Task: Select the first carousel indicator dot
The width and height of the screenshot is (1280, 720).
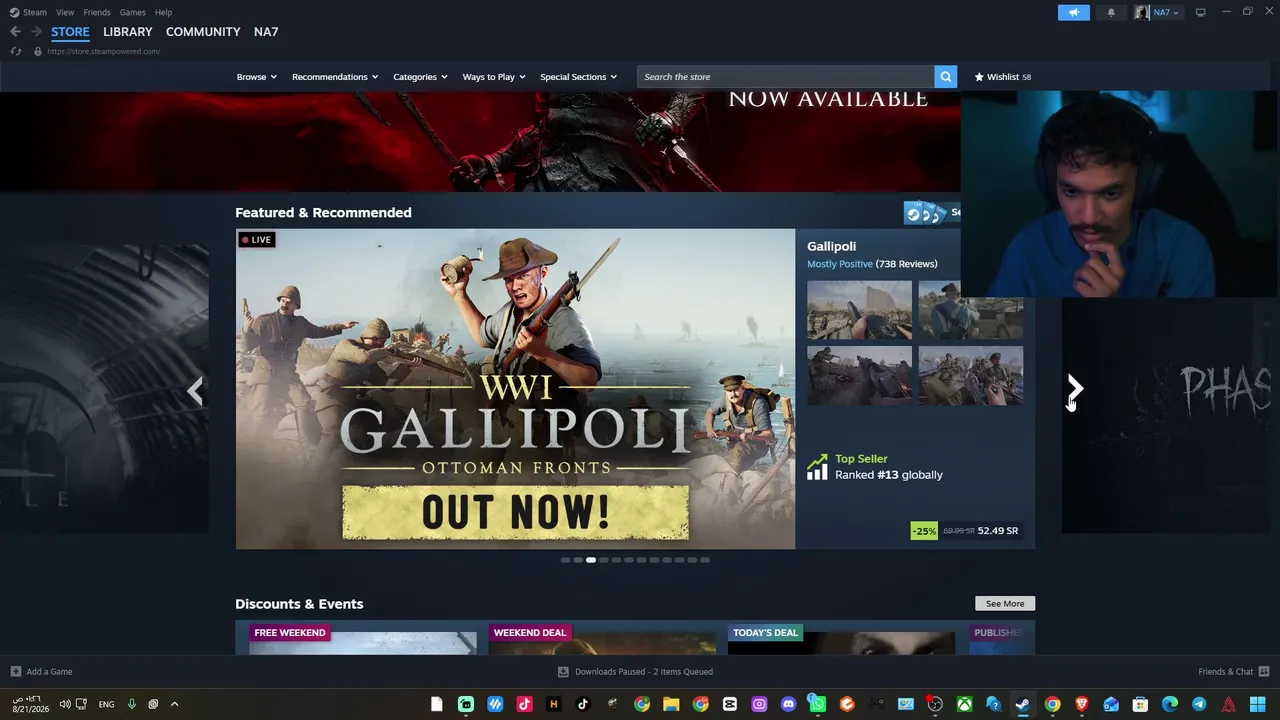Action: tap(565, 560)
